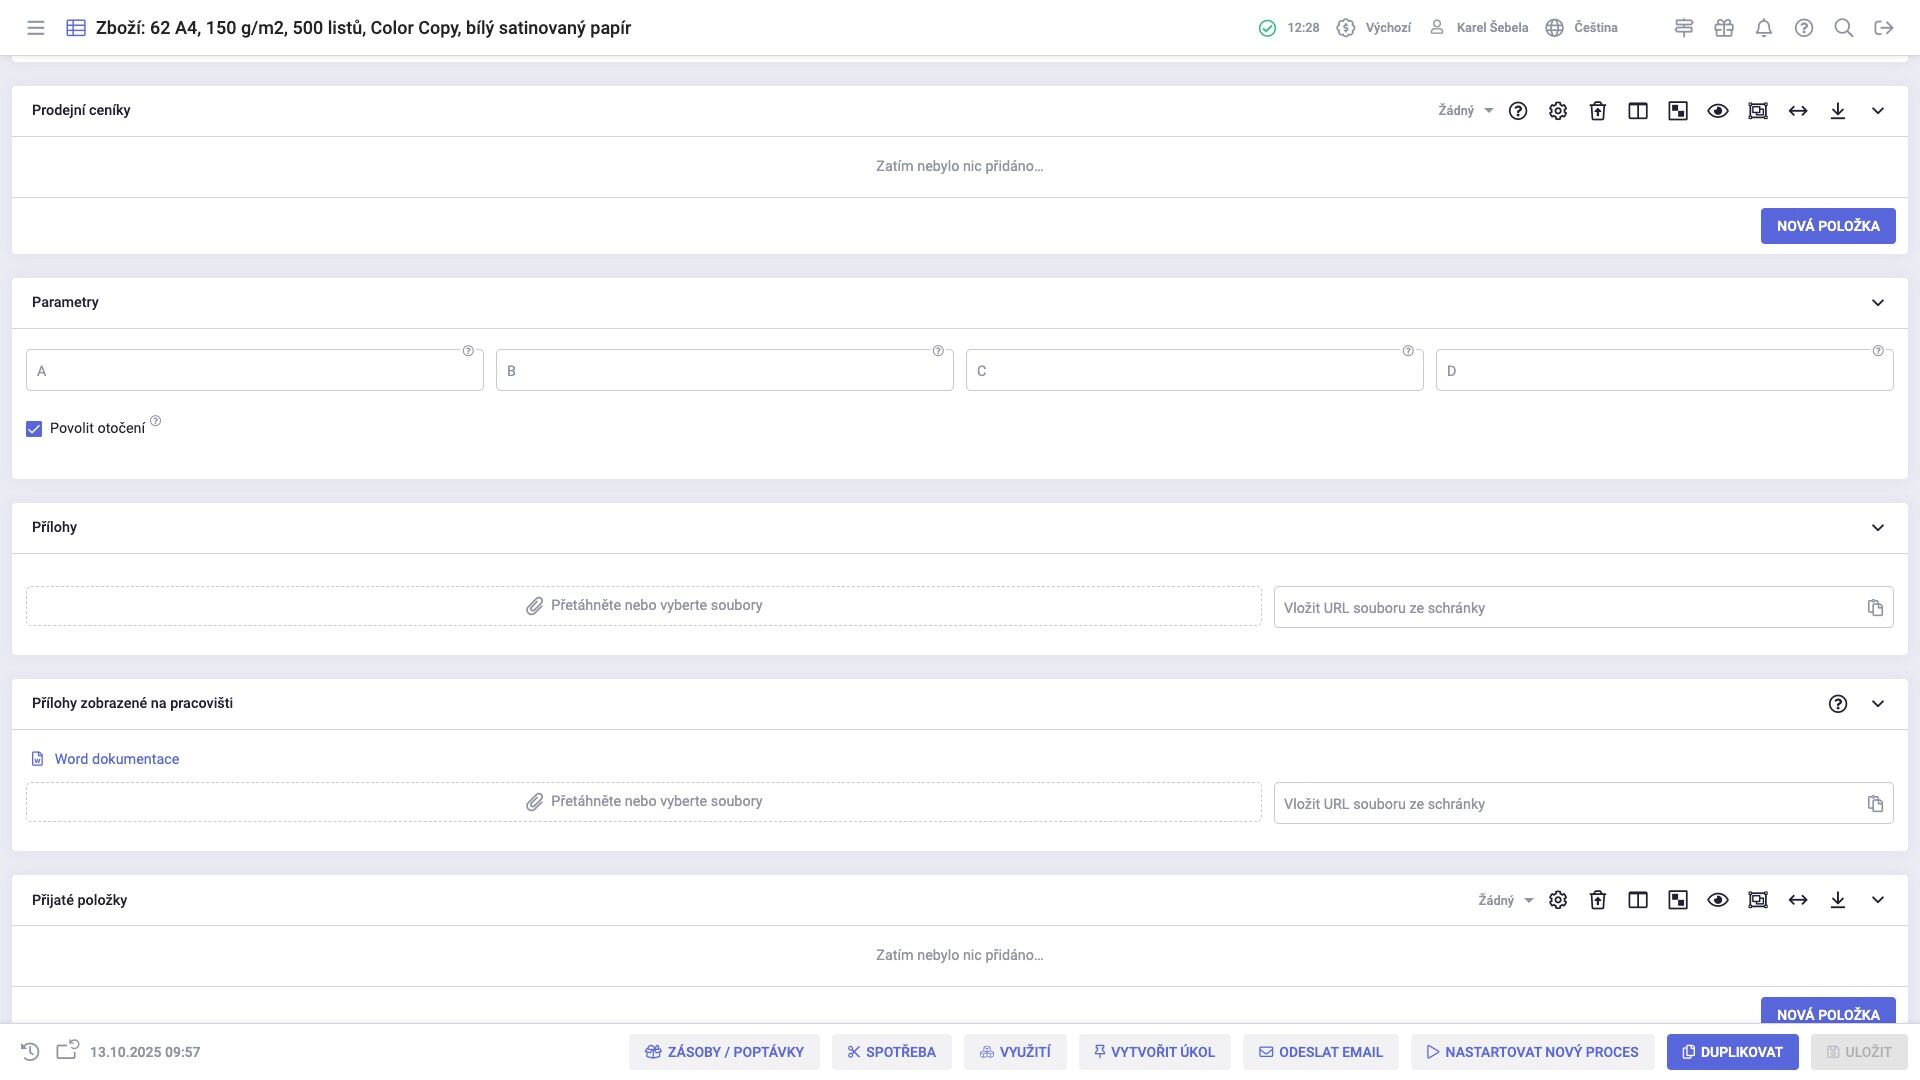Open the Word dokumentace link

(116, 759)
